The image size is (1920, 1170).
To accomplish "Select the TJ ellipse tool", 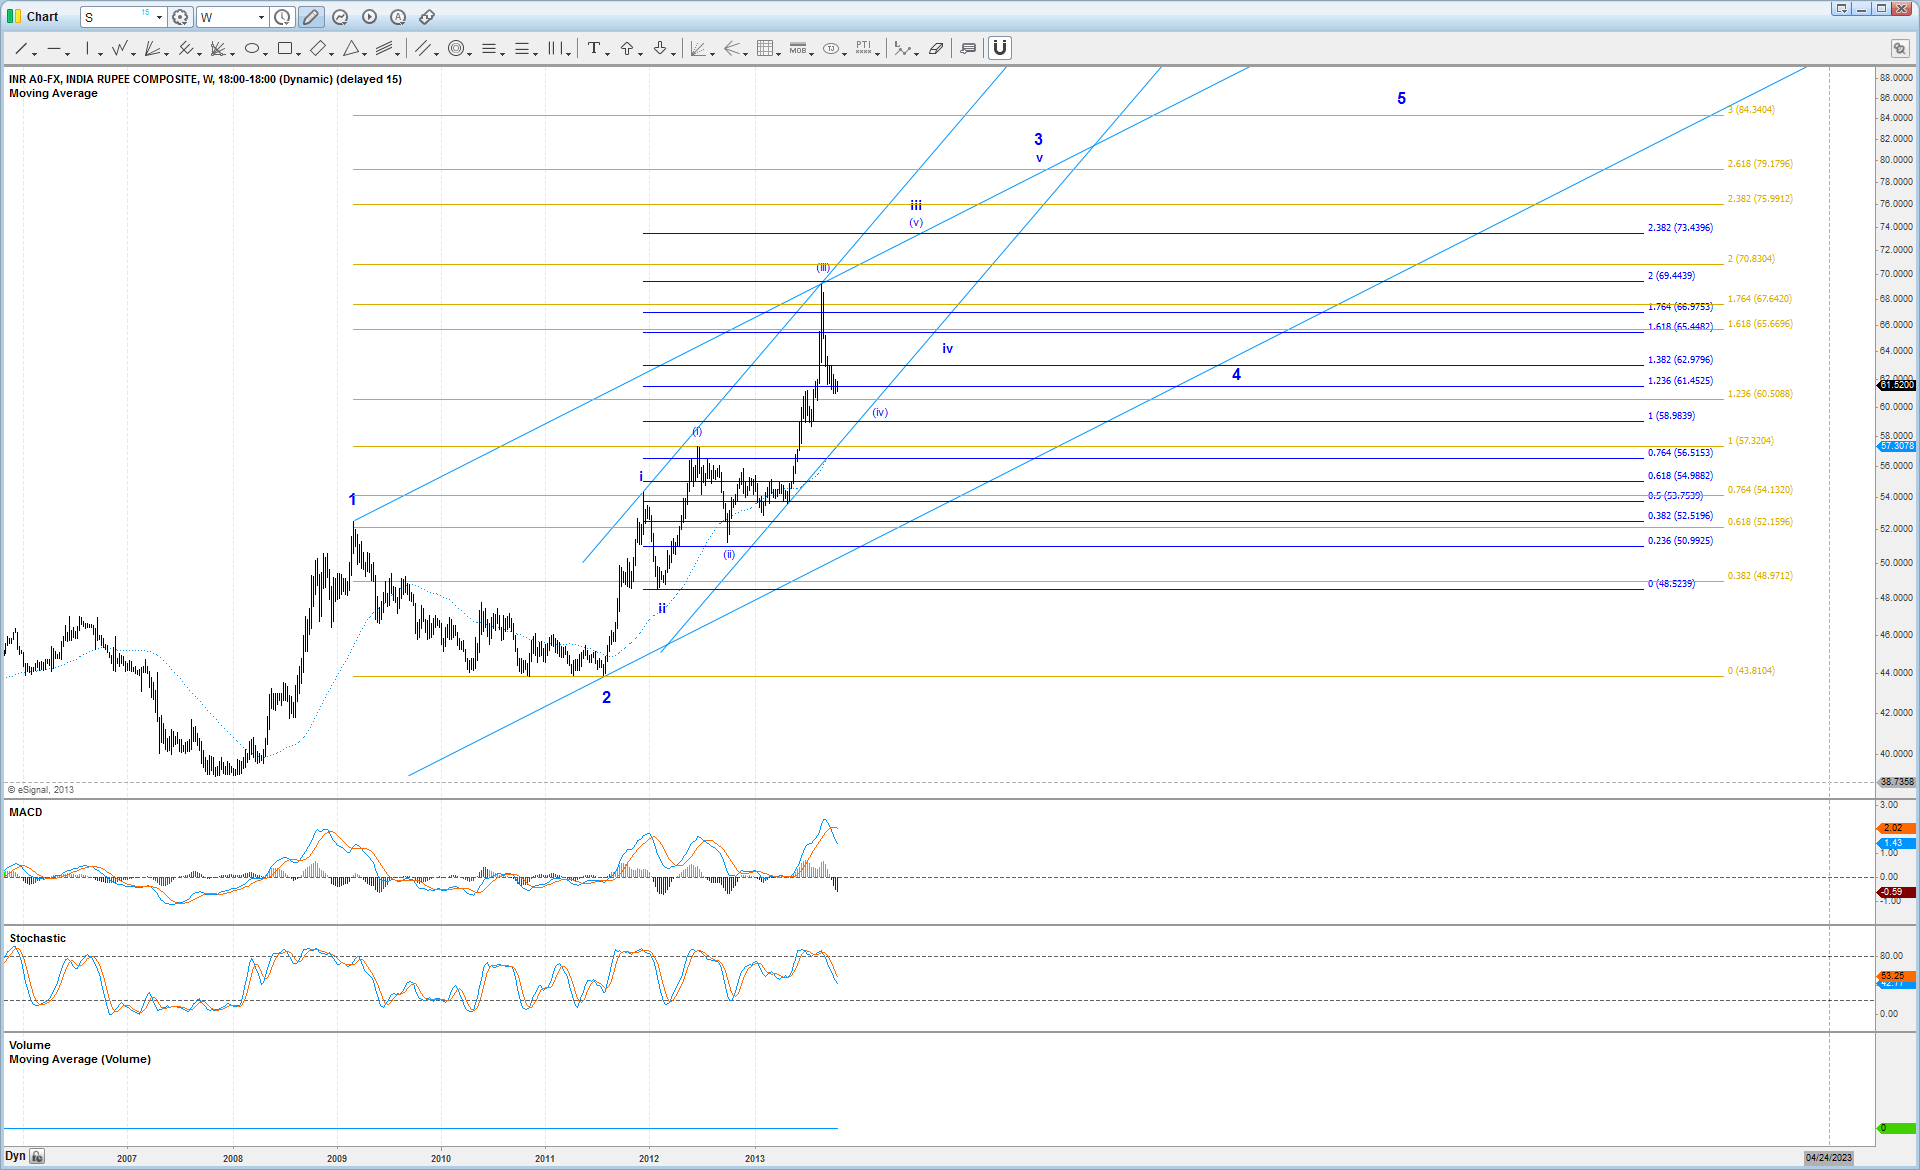I will (x=831, y=48).
